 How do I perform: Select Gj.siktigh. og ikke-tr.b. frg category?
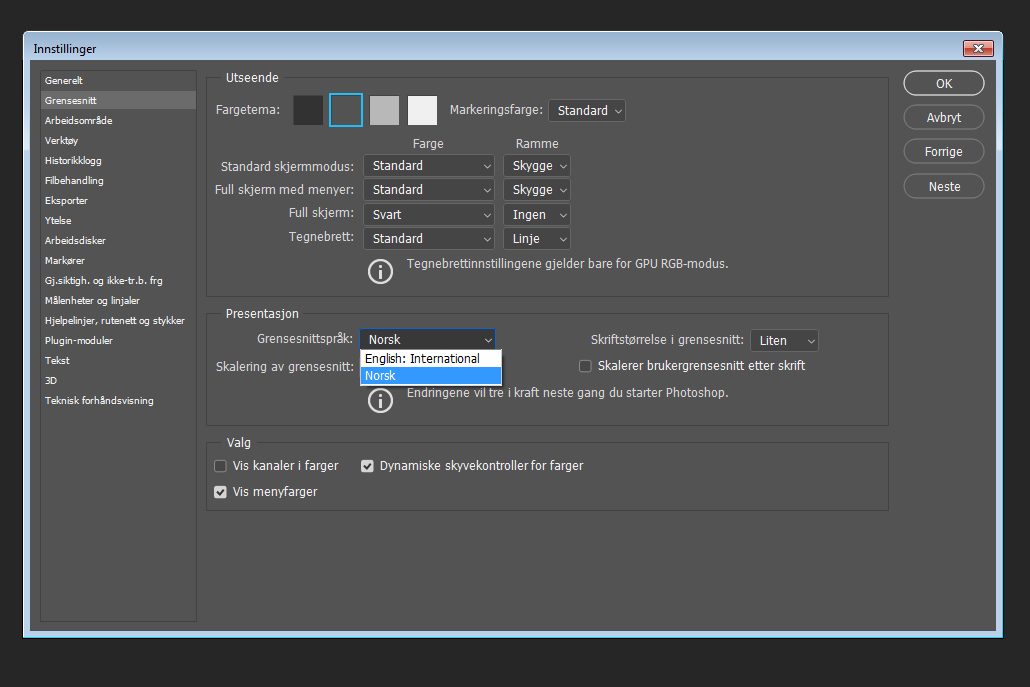click(118, 280)
